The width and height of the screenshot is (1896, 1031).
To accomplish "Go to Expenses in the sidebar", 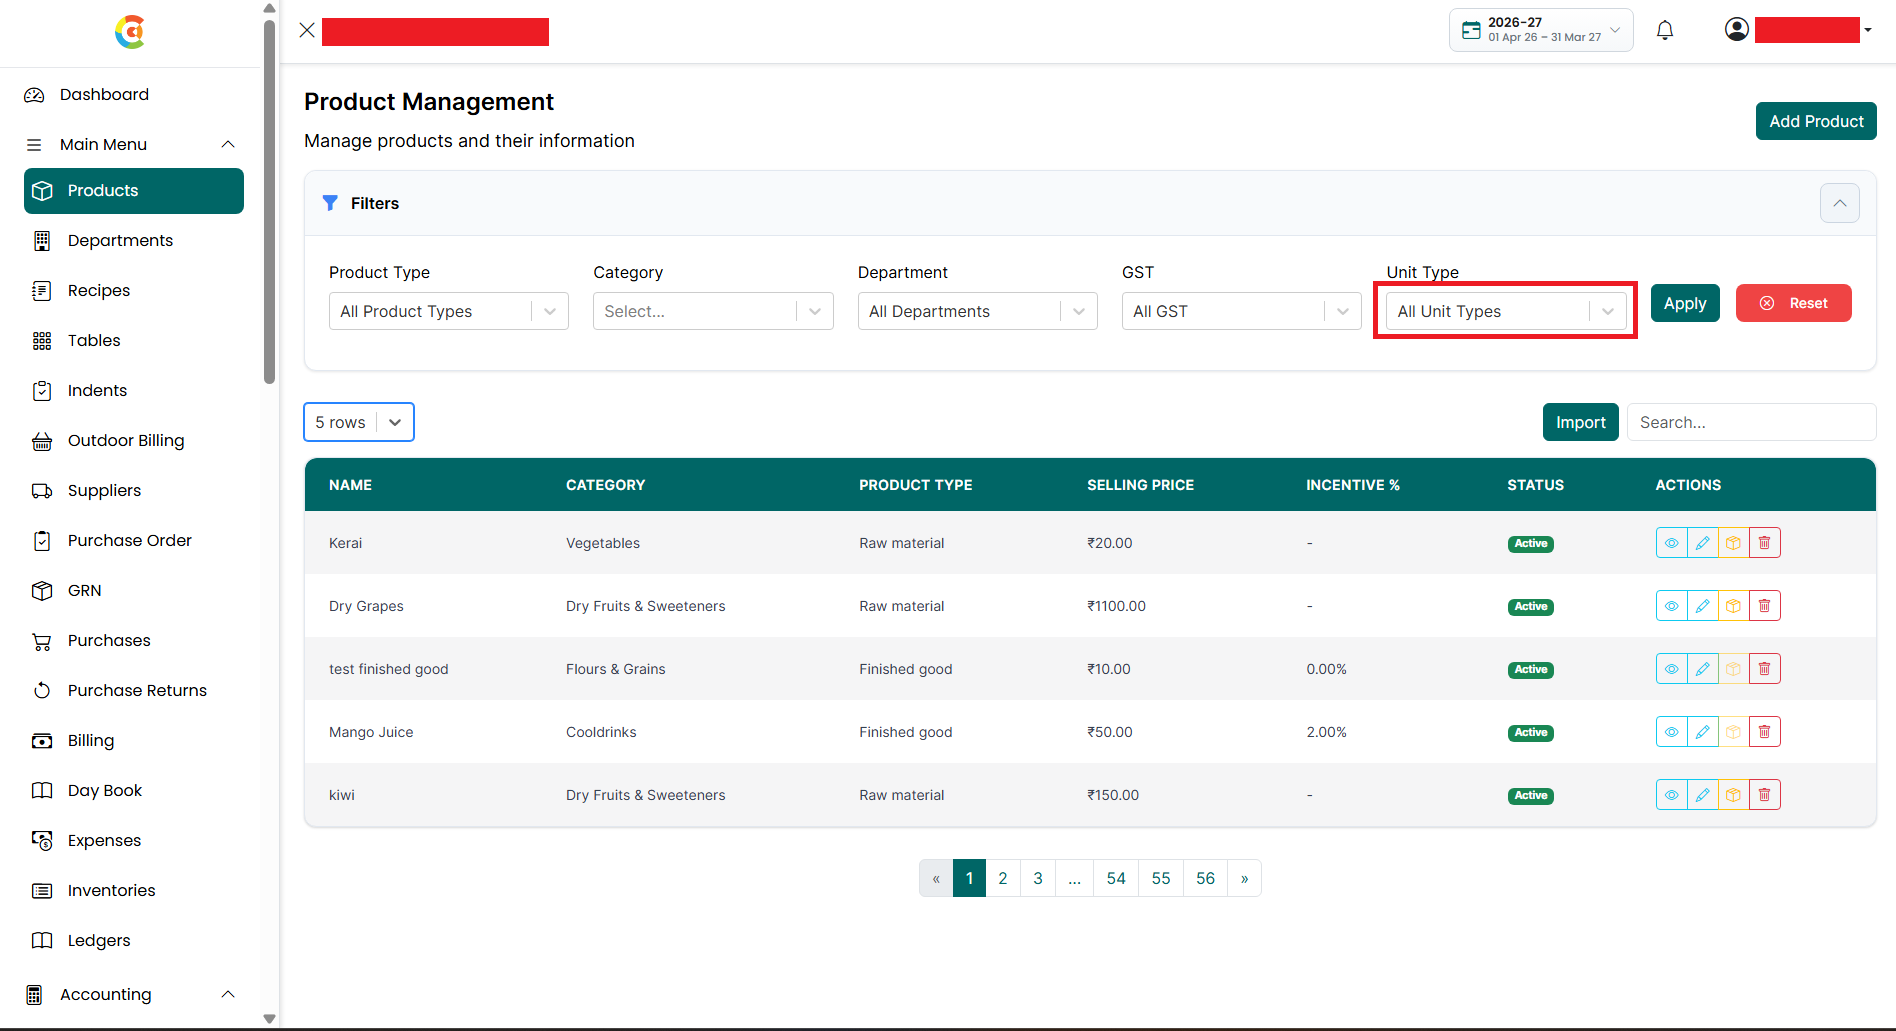I will click(x=134, y=840).
